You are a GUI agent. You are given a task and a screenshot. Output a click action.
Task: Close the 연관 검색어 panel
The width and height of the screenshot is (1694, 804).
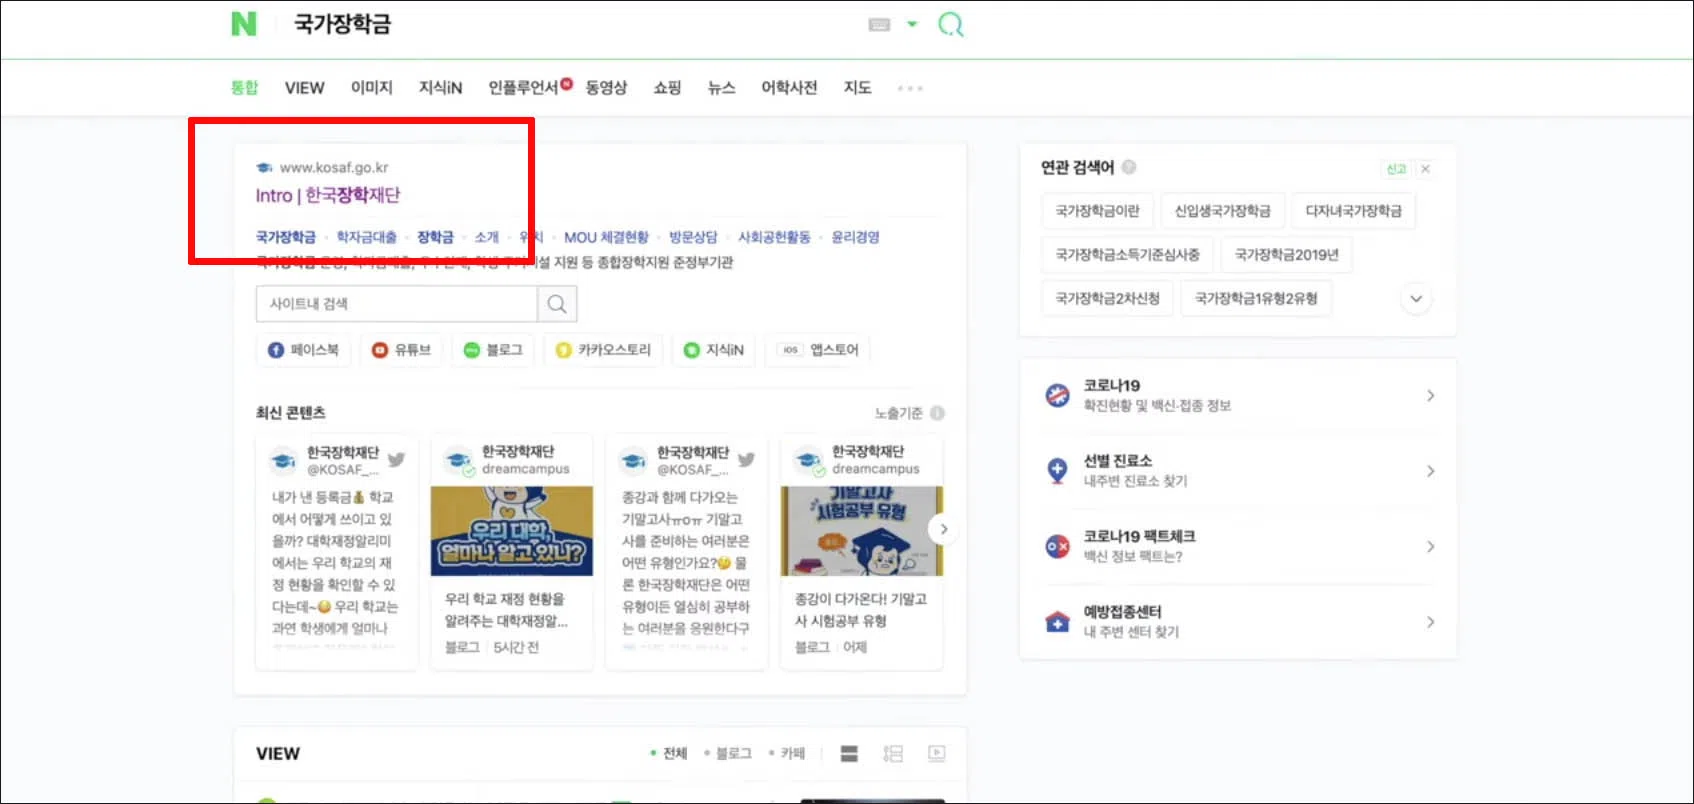[x=1426, y=169]
